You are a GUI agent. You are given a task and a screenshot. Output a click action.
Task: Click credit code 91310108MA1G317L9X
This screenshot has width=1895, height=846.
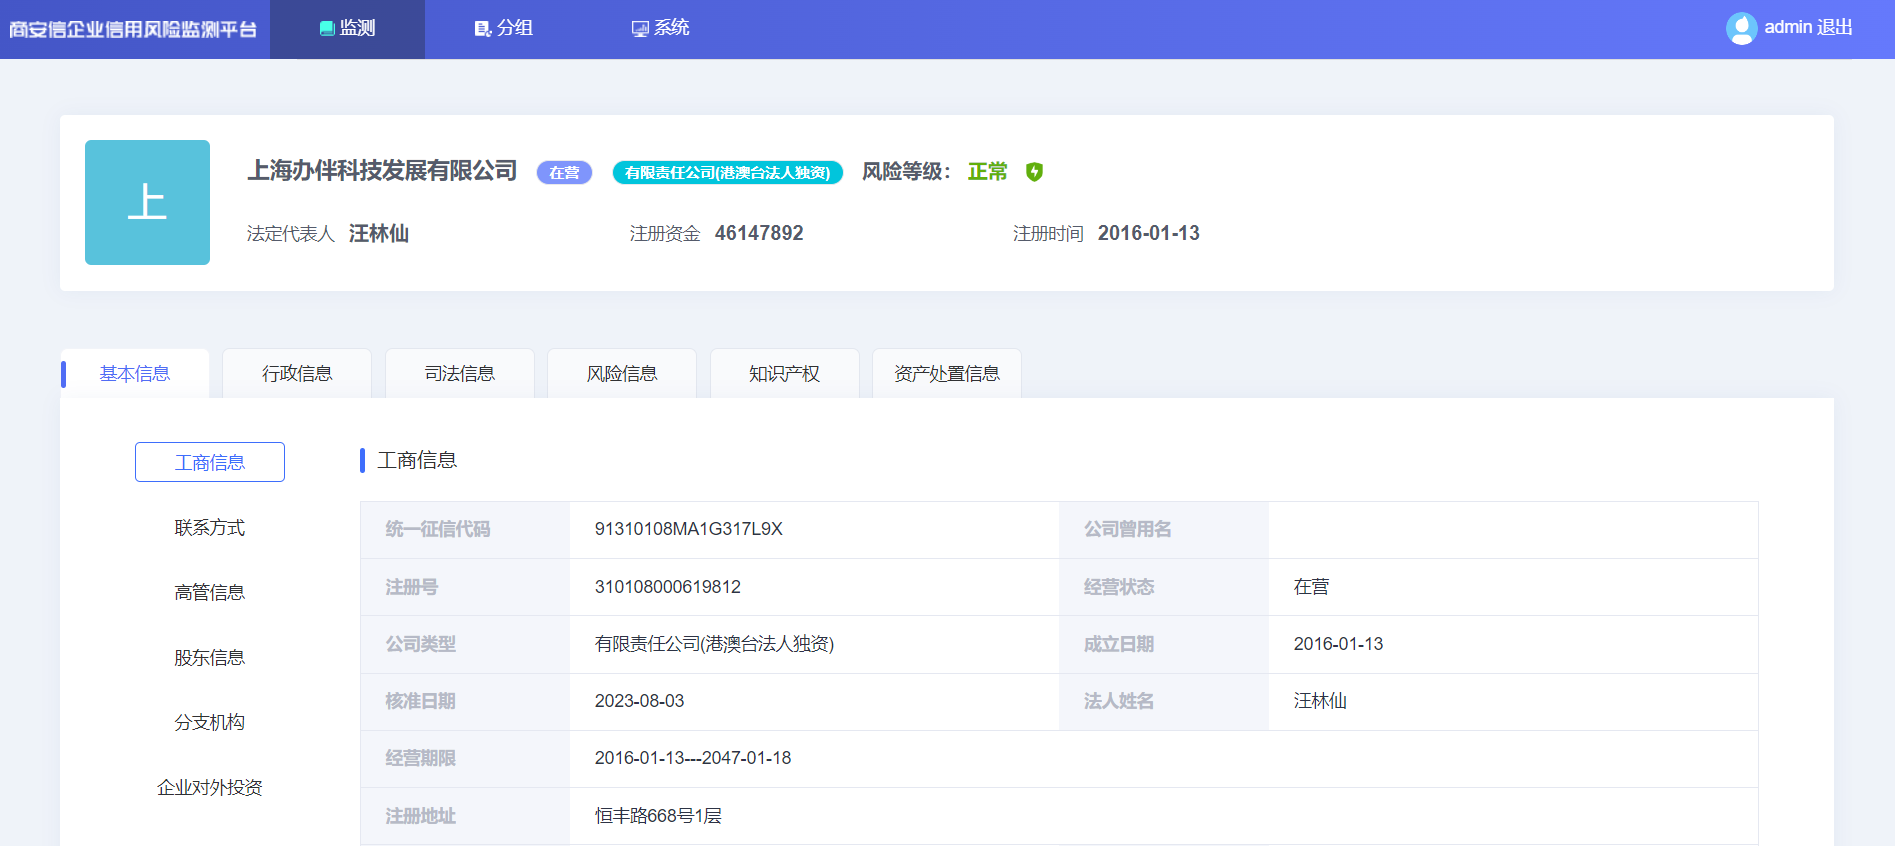coord(689,529)
